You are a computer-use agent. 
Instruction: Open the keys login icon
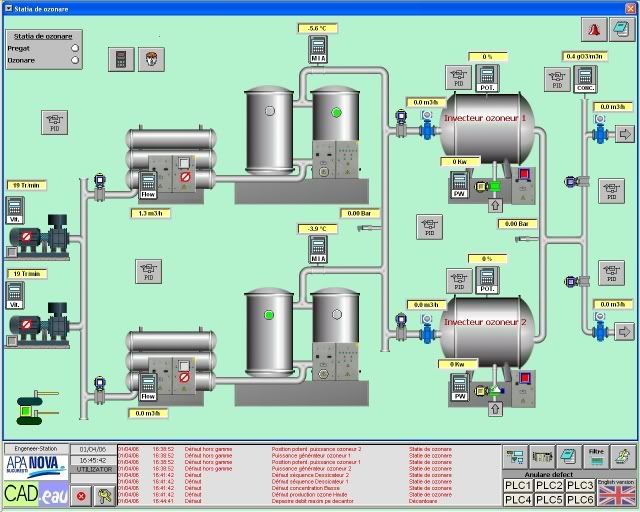(104, 496)
